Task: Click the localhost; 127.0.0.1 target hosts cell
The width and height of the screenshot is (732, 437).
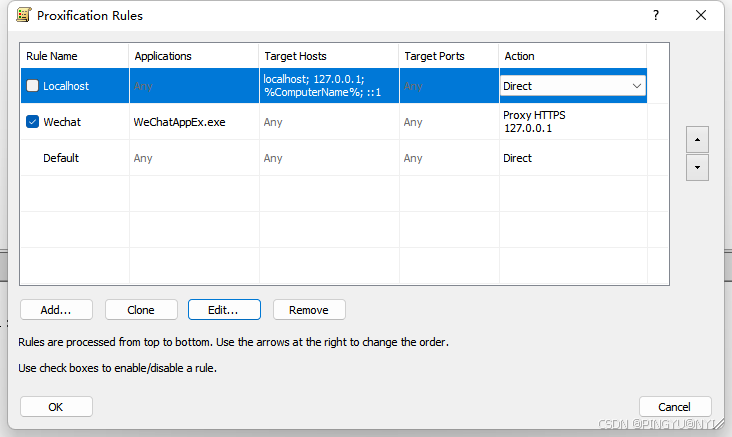Action: [x=329, y=86]
